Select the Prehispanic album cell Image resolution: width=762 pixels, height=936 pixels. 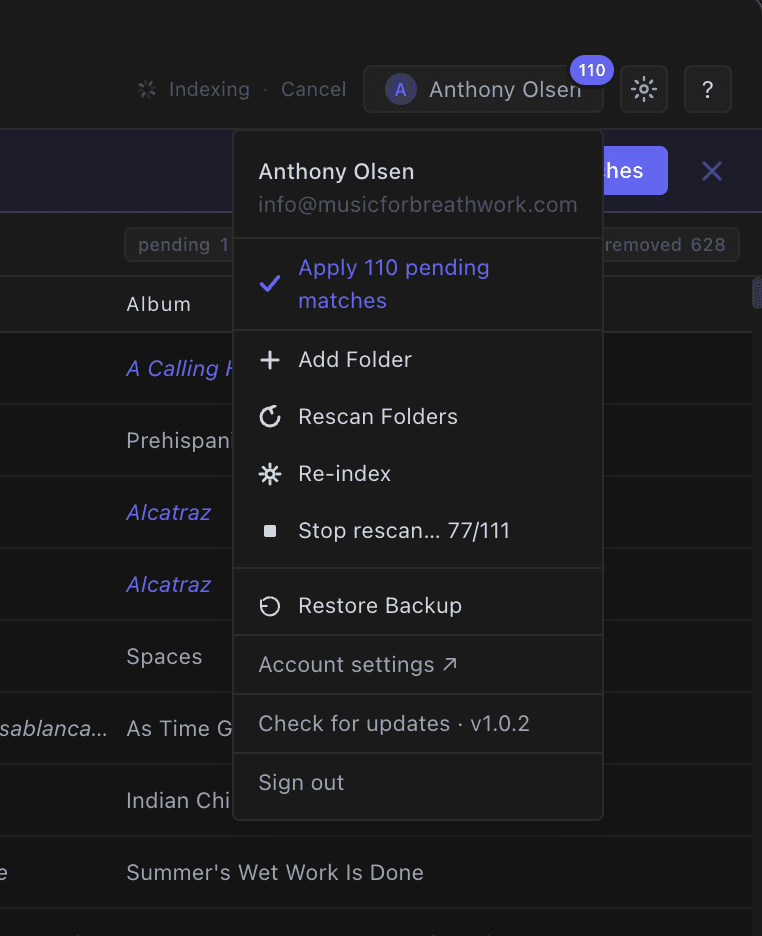tap(179, 441)
